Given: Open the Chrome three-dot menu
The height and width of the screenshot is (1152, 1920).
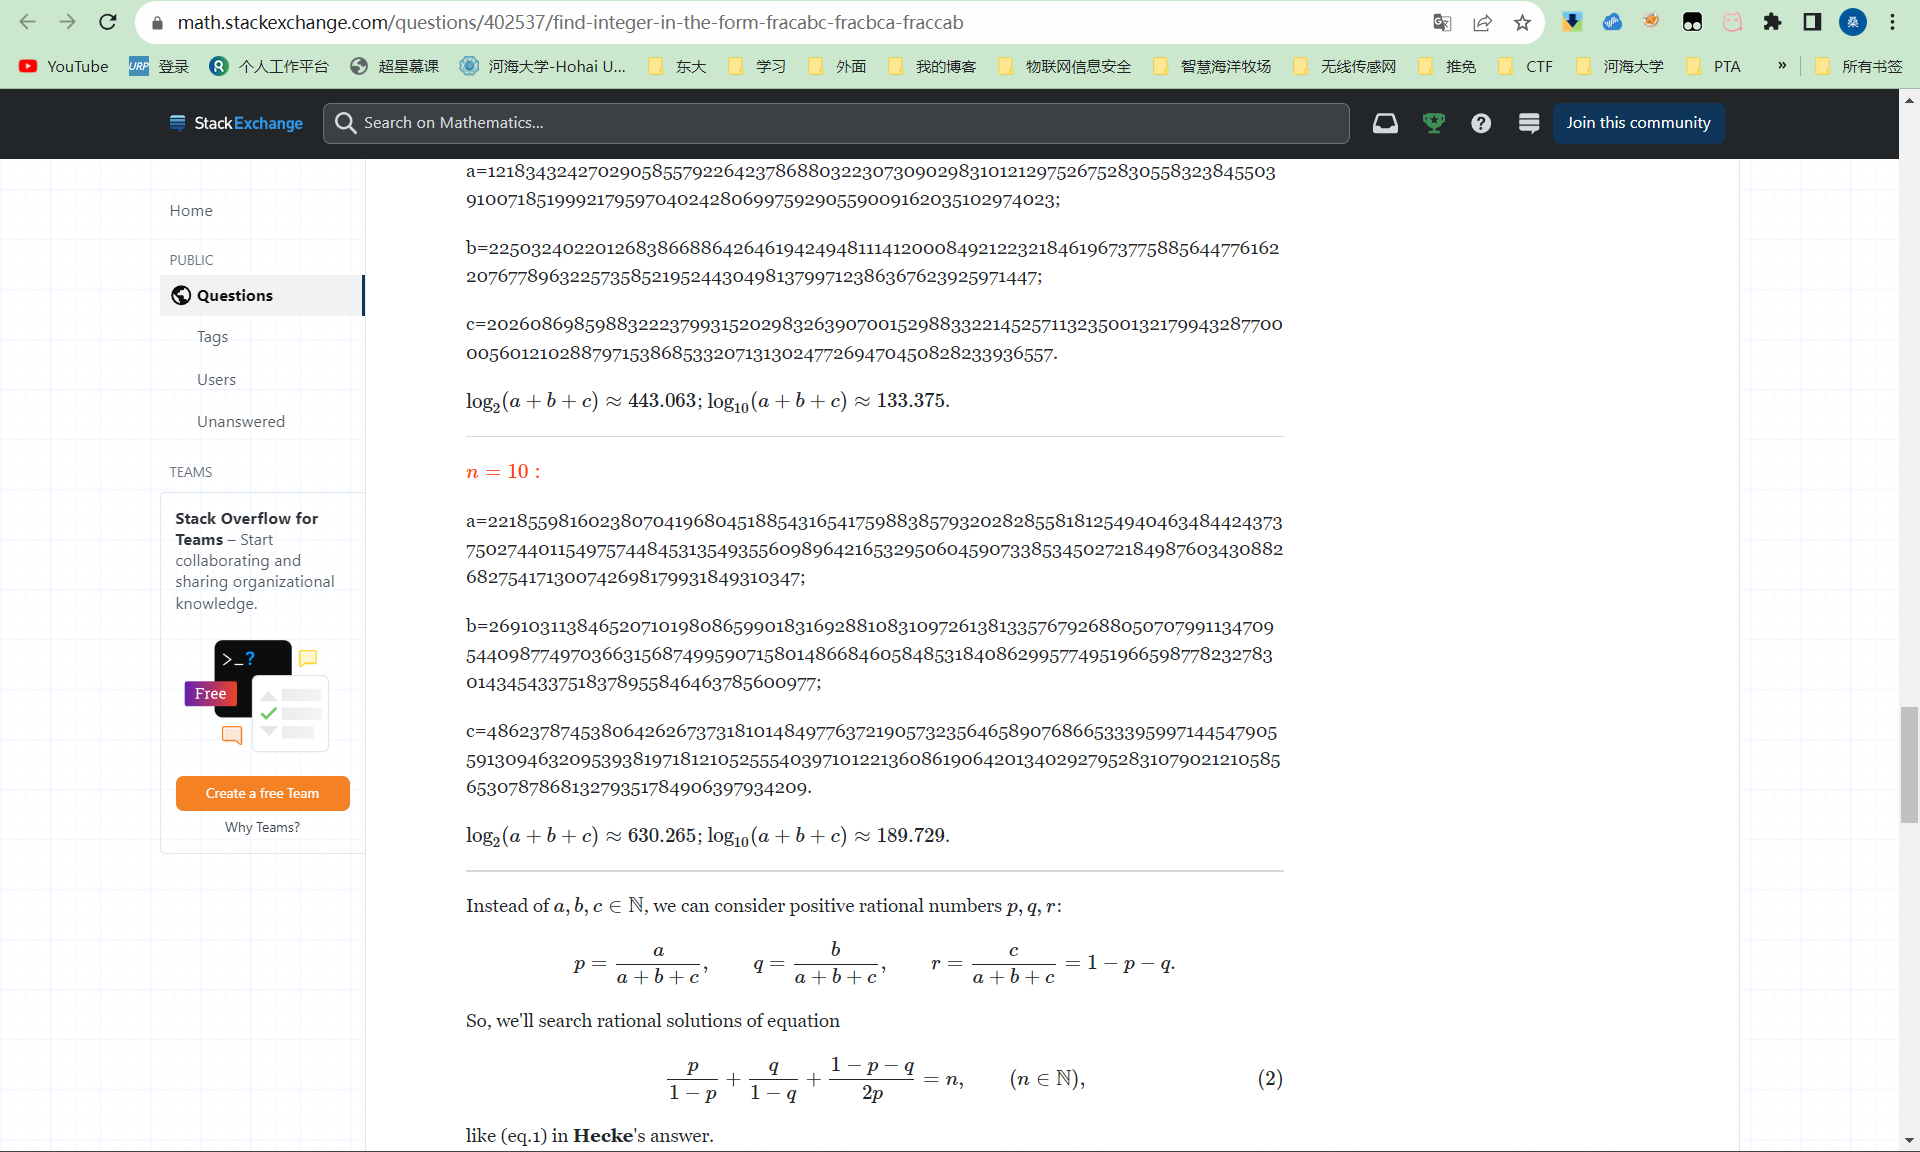Looking at the screenshot, I should tap(1892, 22).
